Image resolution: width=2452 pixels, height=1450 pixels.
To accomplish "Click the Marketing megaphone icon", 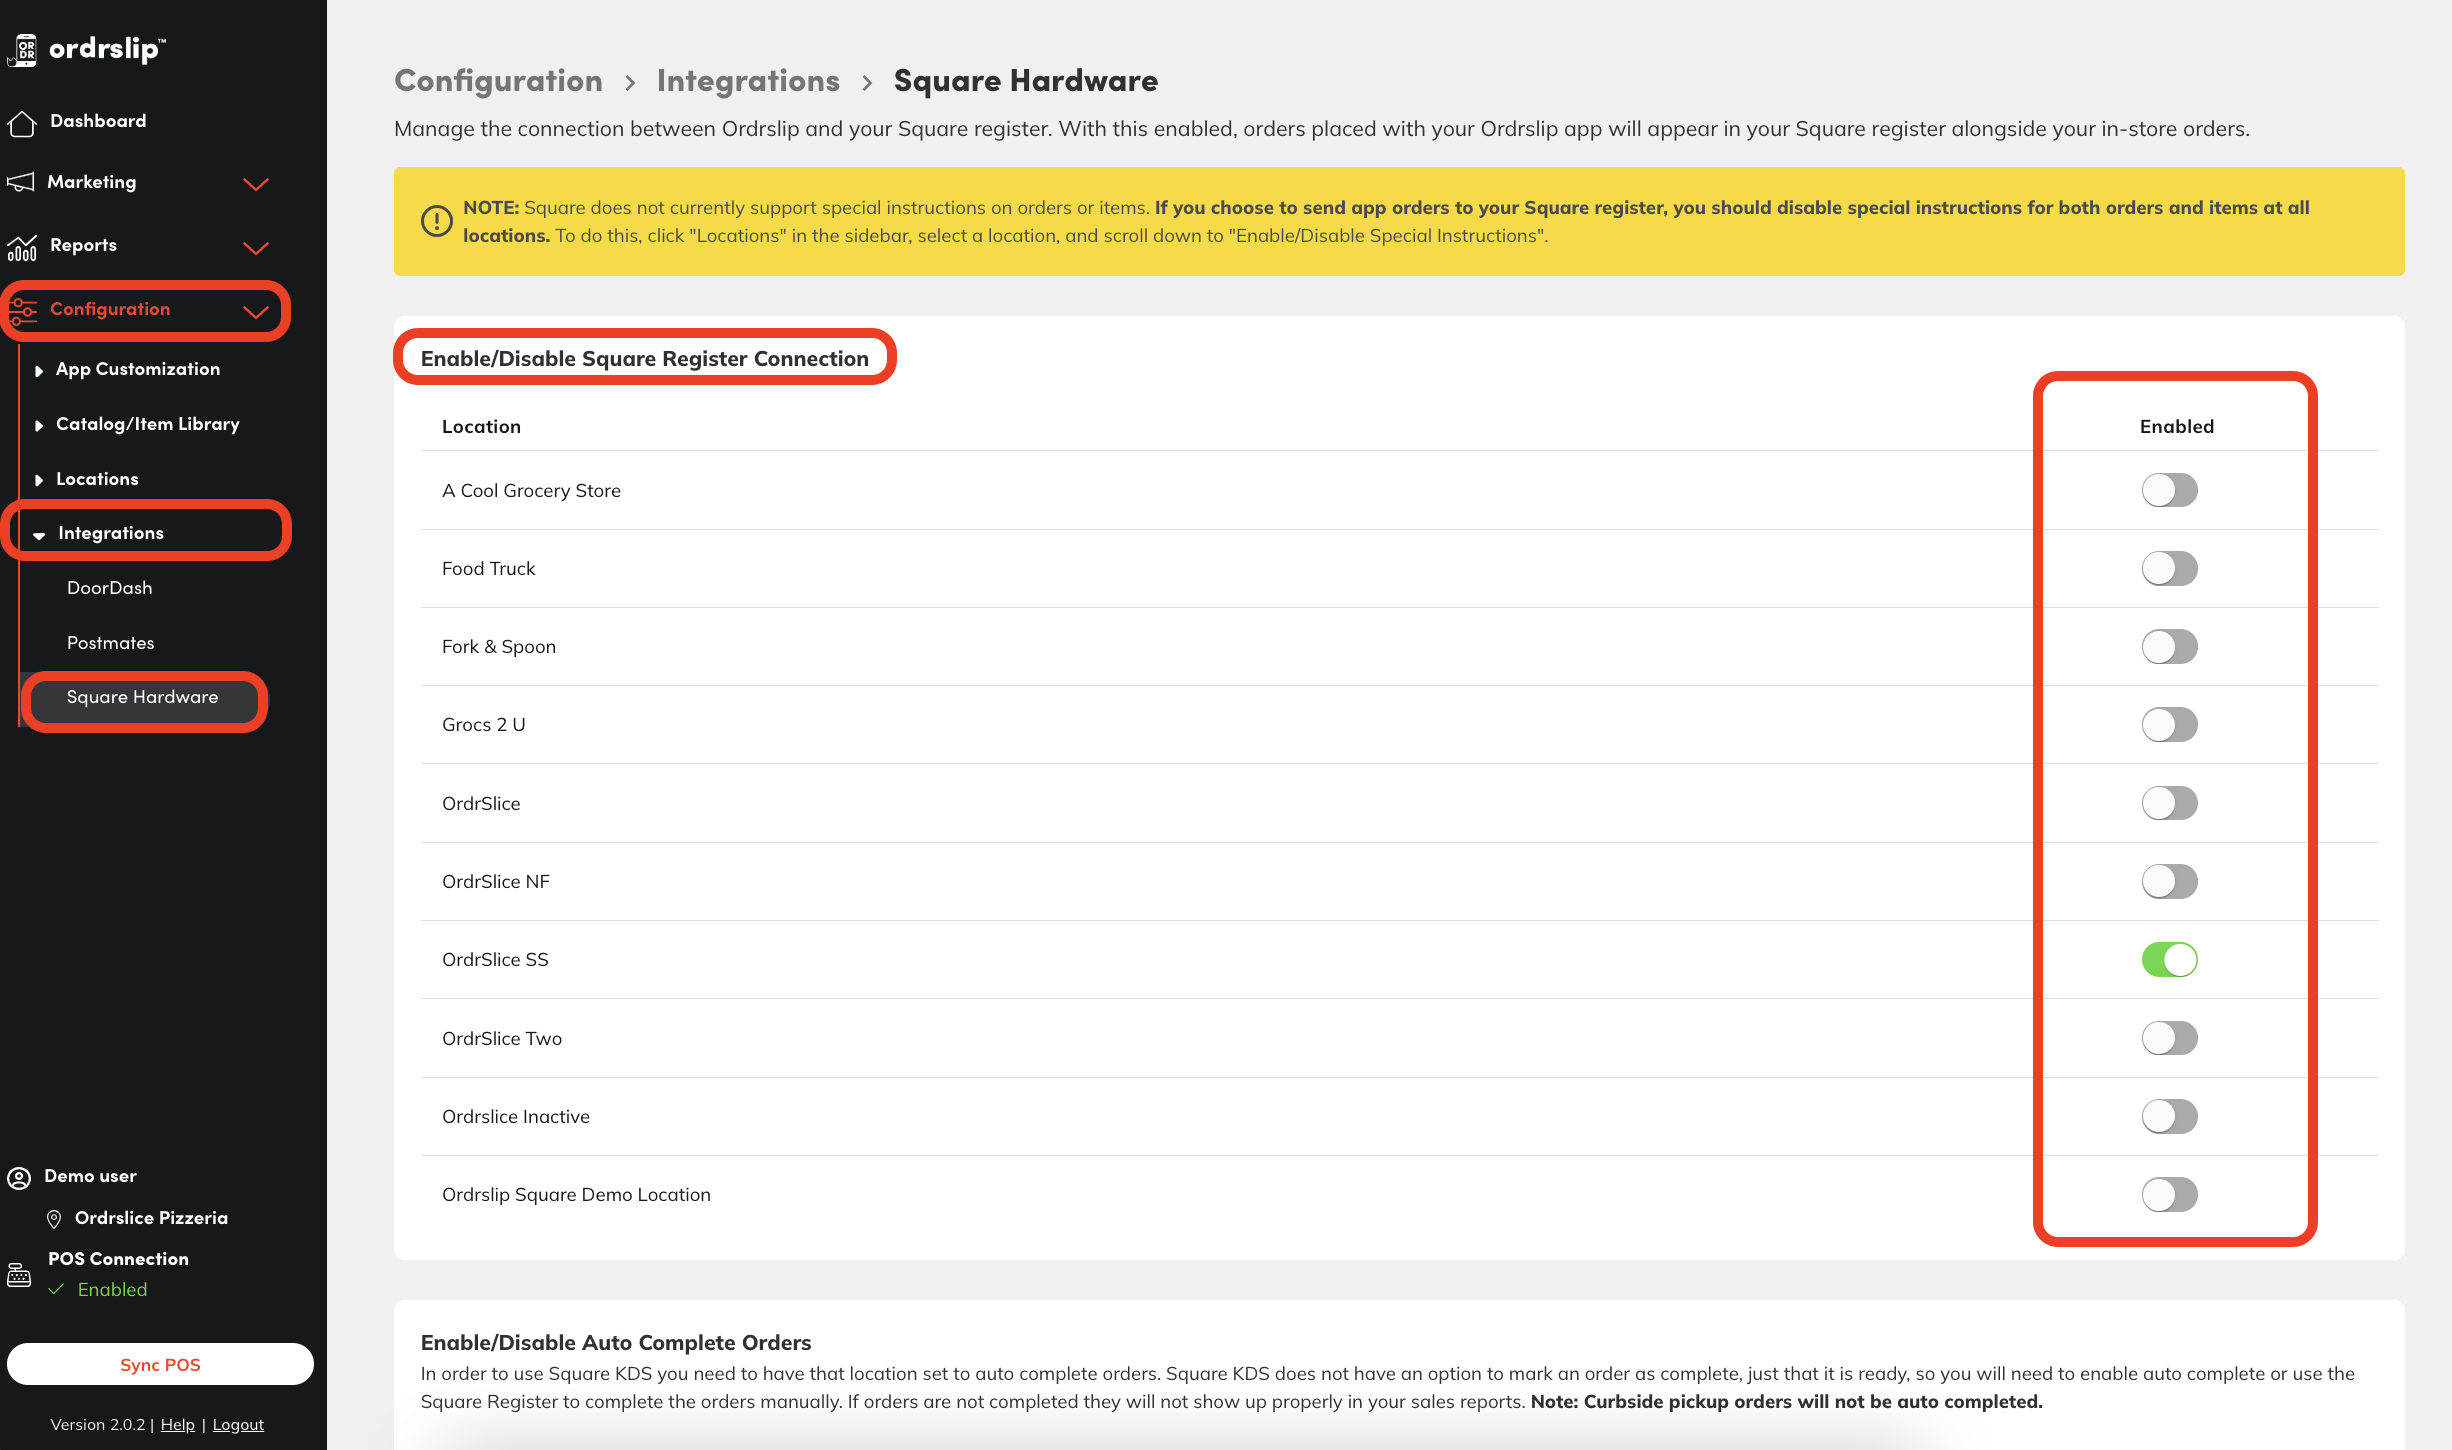I will (x=21, y=182).
